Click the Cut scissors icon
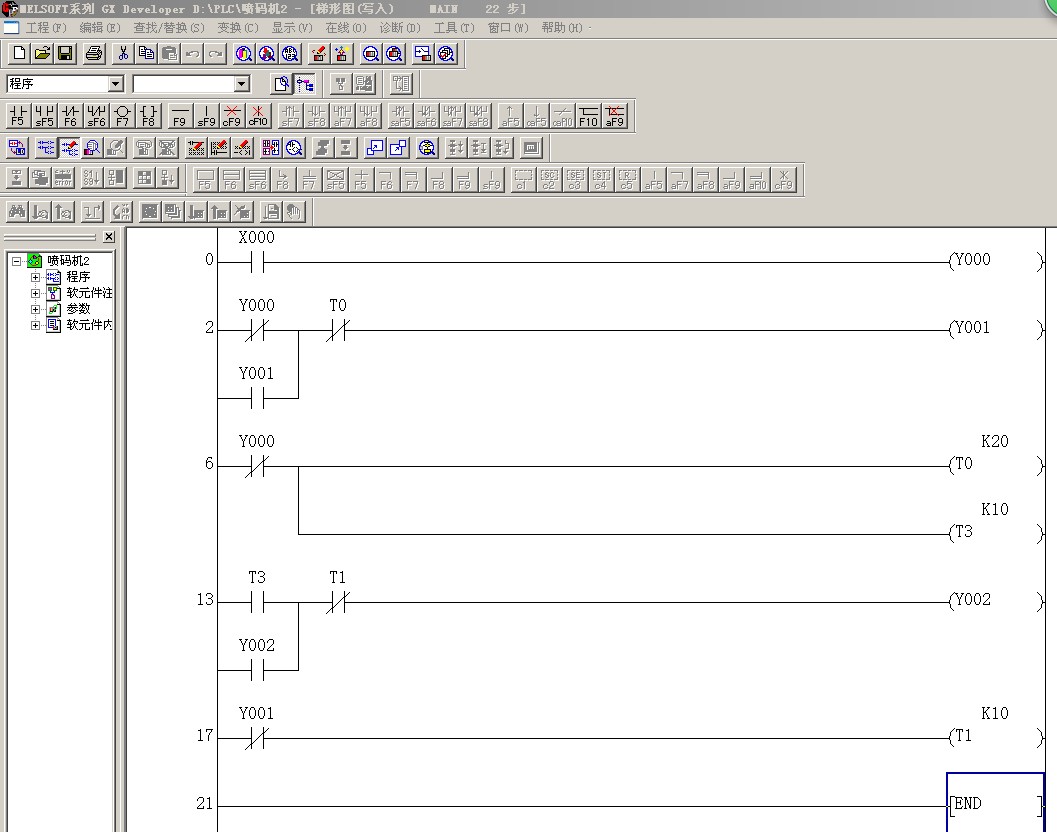This screenshot has width=1057, height=832. click(123, 54)
